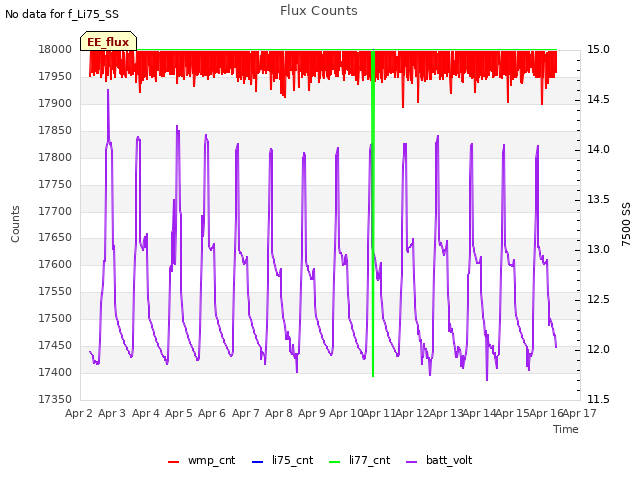The height and width of the screenshot is (480, 640).
Task: Click the 17550 left axis value
Action: [x=55, y=291]
